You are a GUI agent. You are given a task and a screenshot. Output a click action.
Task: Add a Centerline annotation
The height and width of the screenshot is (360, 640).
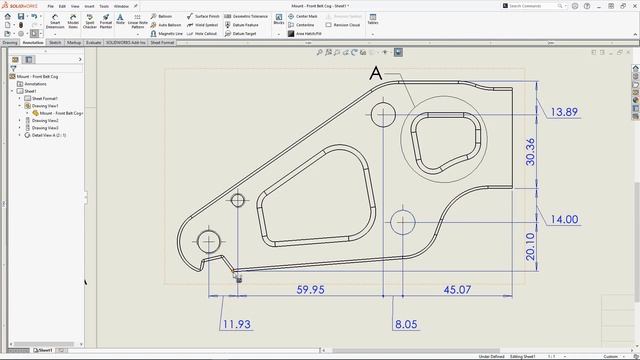301,25
